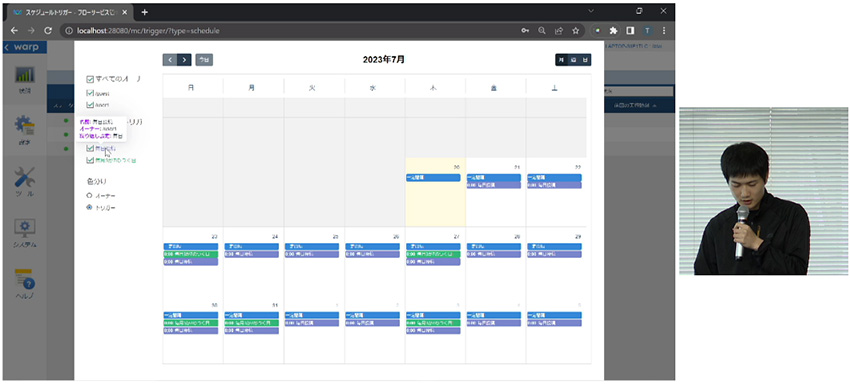Select the 'トリガー' color radio button
Screen dimensions: 850x385
click(x=89, y=208)
